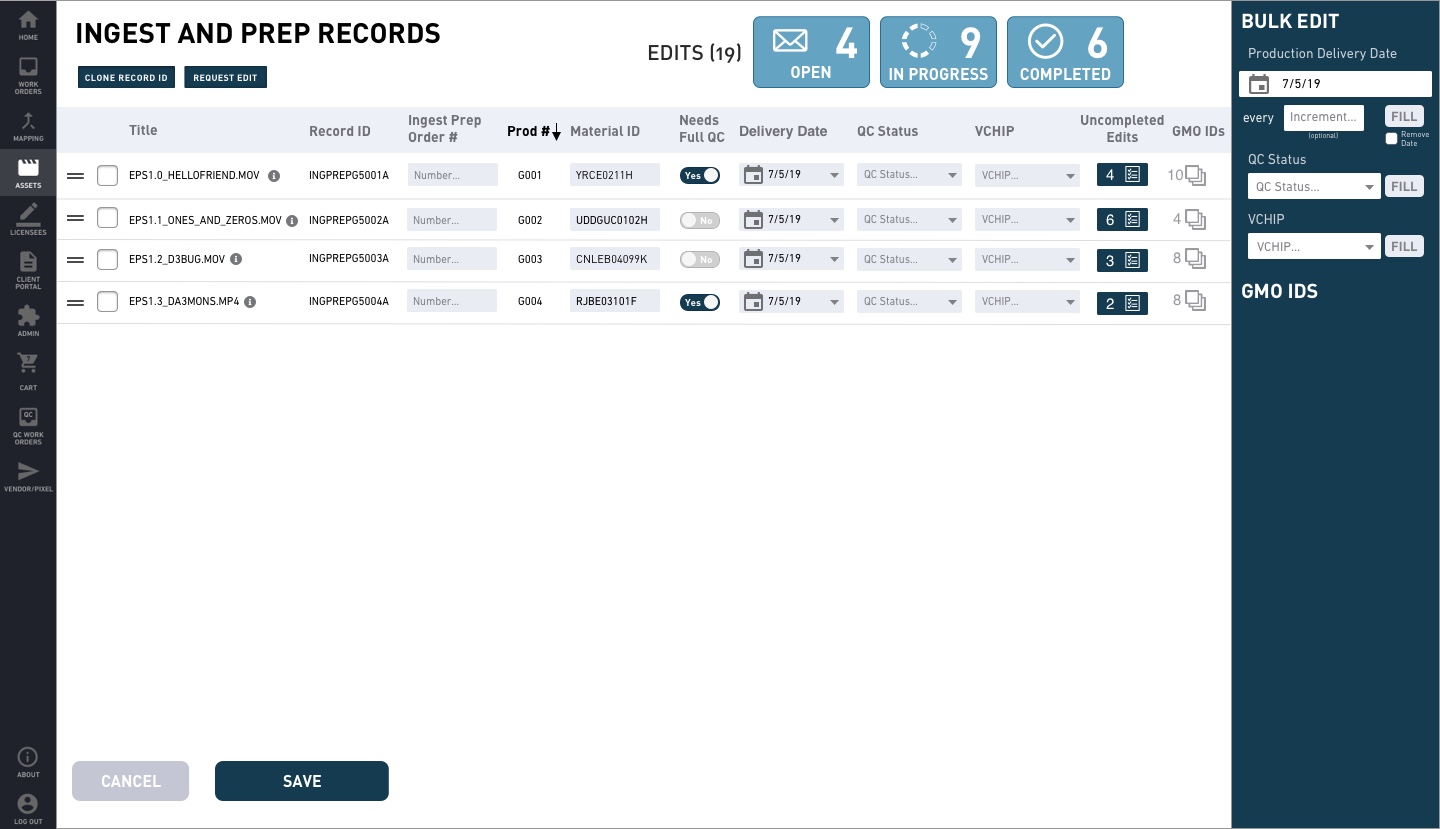Click GMO IDs copy icon for EPS1.0_HELLOFRIEND.MOV

[1195, 176]
